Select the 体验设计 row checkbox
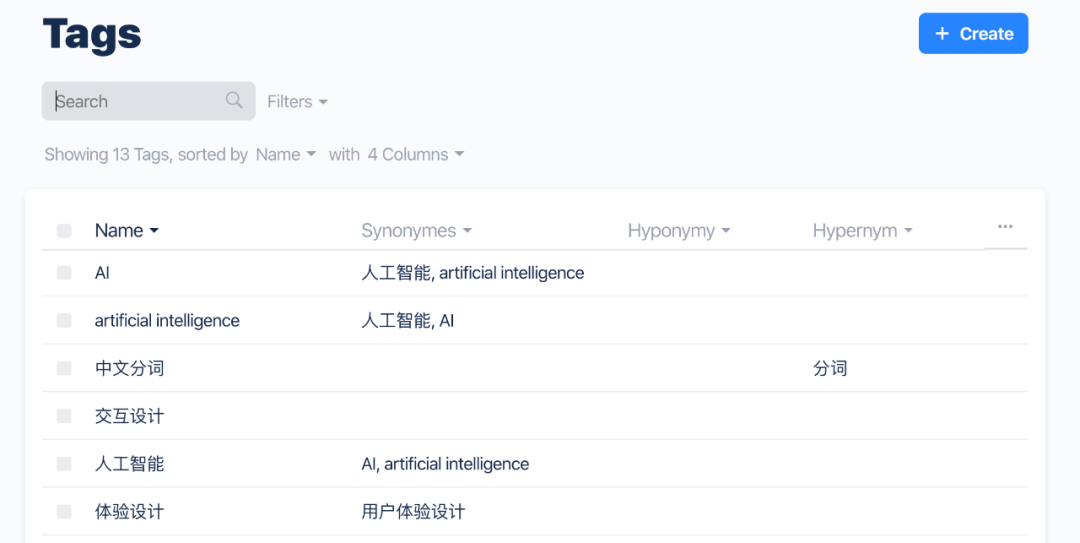This screenshot has width=1080, height=543. (x=64, y=512)
